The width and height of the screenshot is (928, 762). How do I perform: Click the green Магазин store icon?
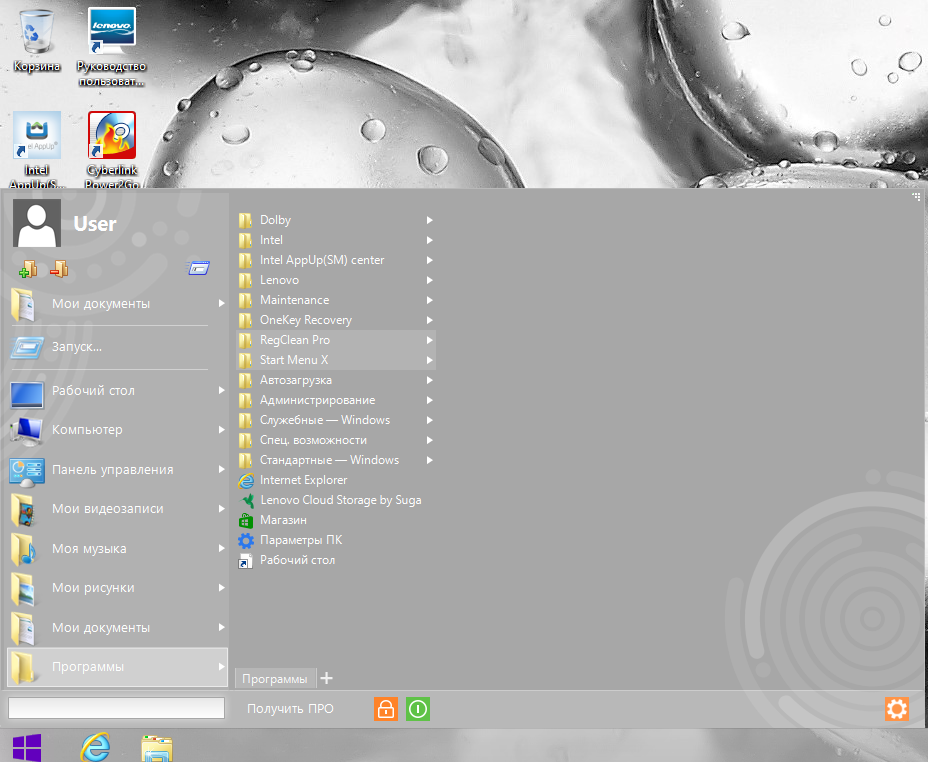pyautogui.click(x=246, y=521)
